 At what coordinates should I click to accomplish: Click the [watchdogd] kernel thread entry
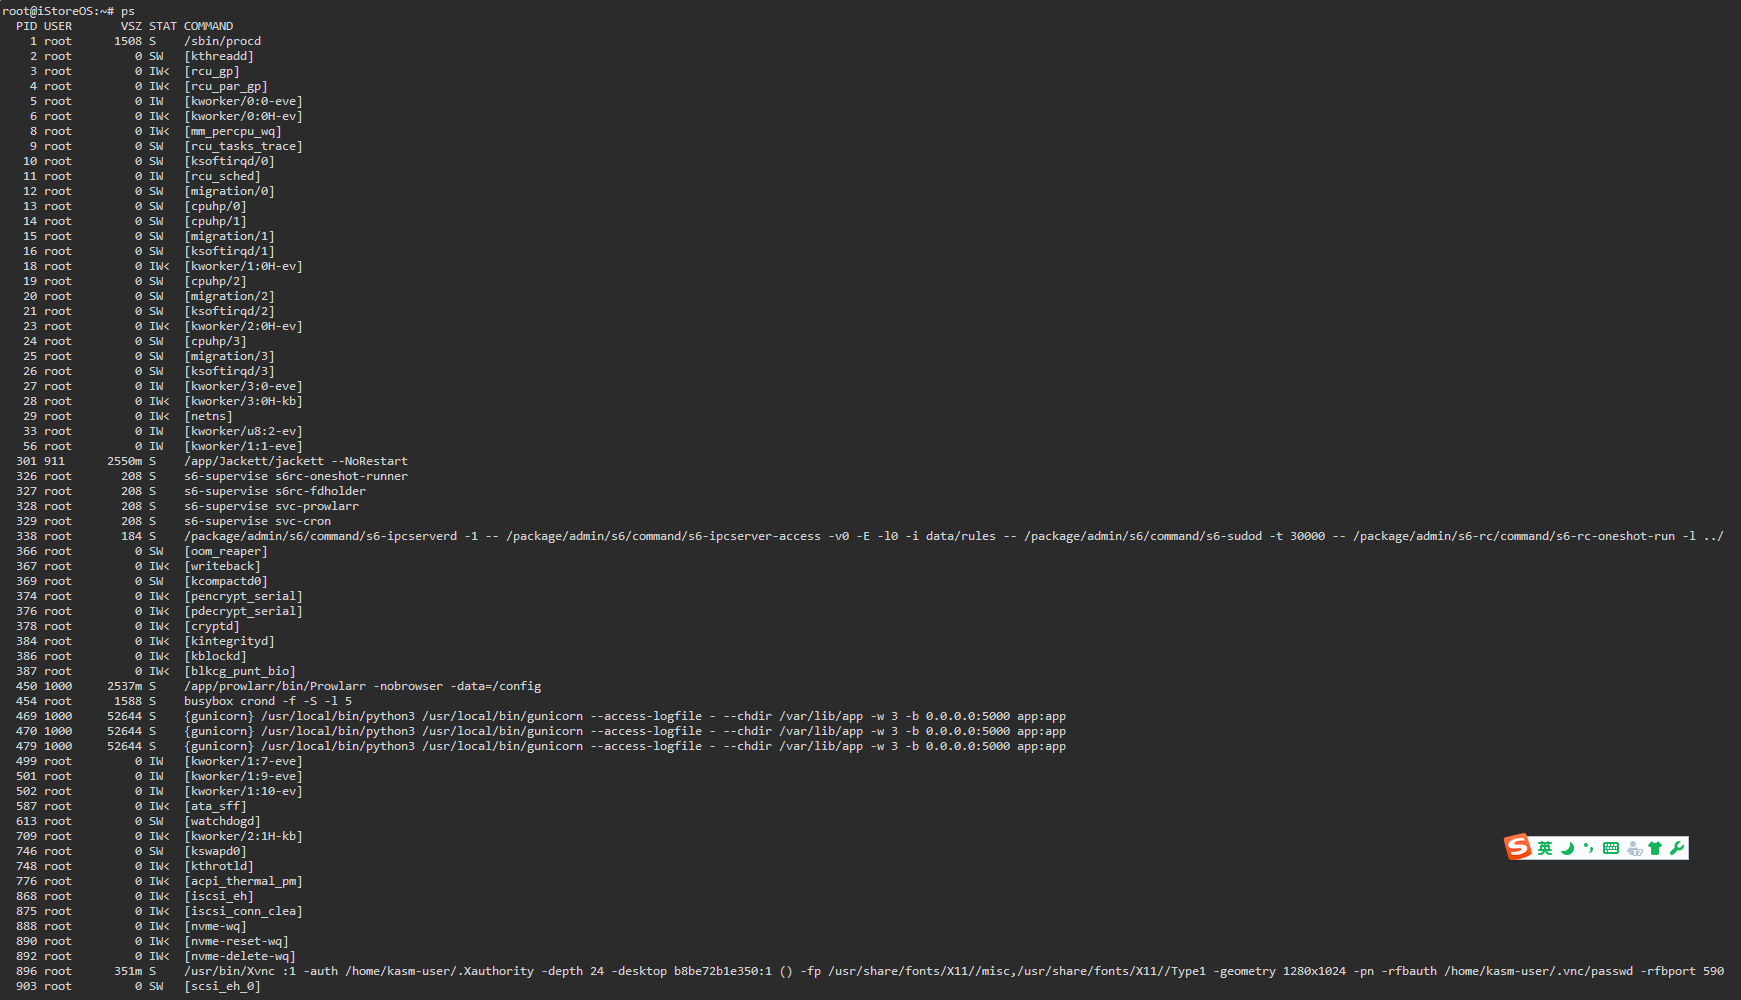tap(222, 821)
